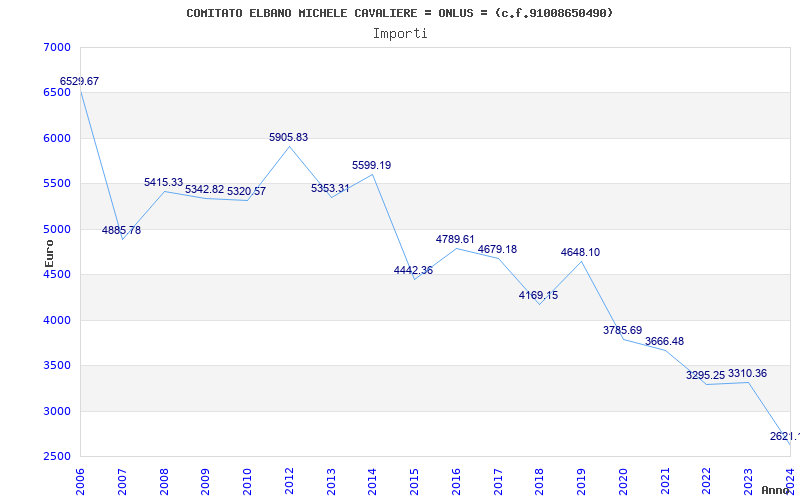Image resolution: width=800 pixels, height=500 pixels.
Task: Click the 4442.36 data label
Action: 414,270
